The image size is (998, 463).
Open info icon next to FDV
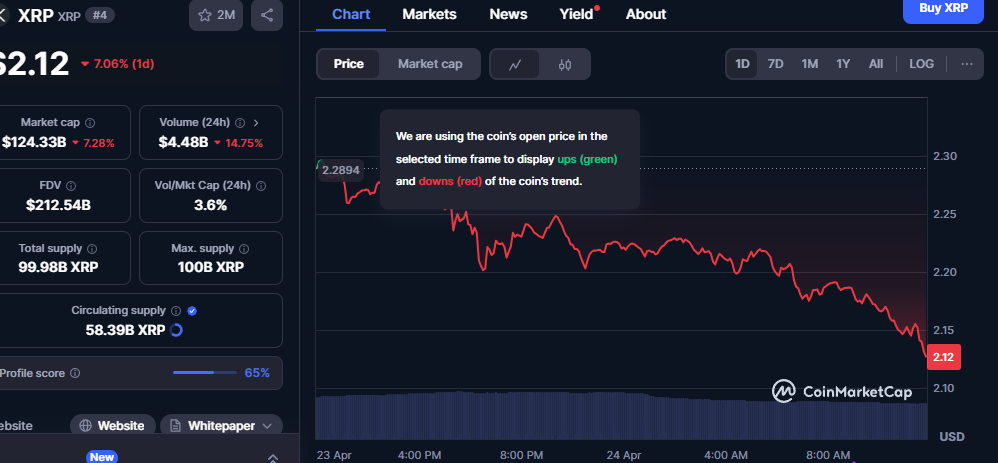tap(71, 185)
